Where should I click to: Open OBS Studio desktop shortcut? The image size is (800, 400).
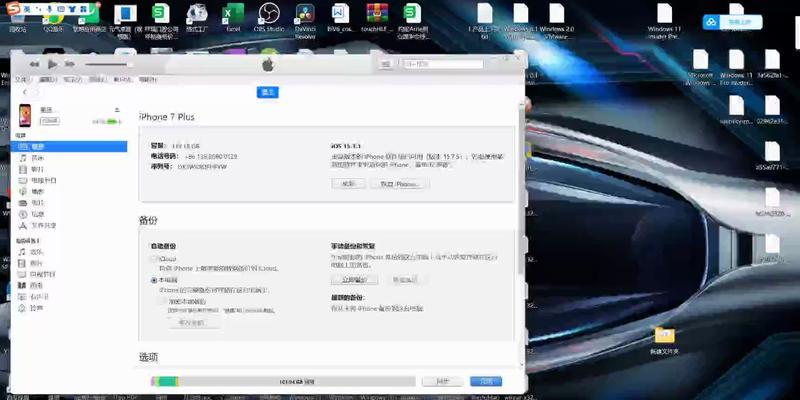coord(269,18)
